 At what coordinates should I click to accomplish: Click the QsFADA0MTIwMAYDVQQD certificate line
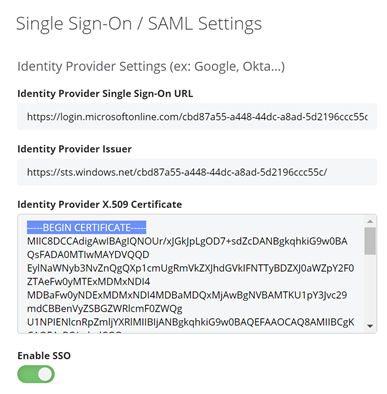(x=88, y=255)
